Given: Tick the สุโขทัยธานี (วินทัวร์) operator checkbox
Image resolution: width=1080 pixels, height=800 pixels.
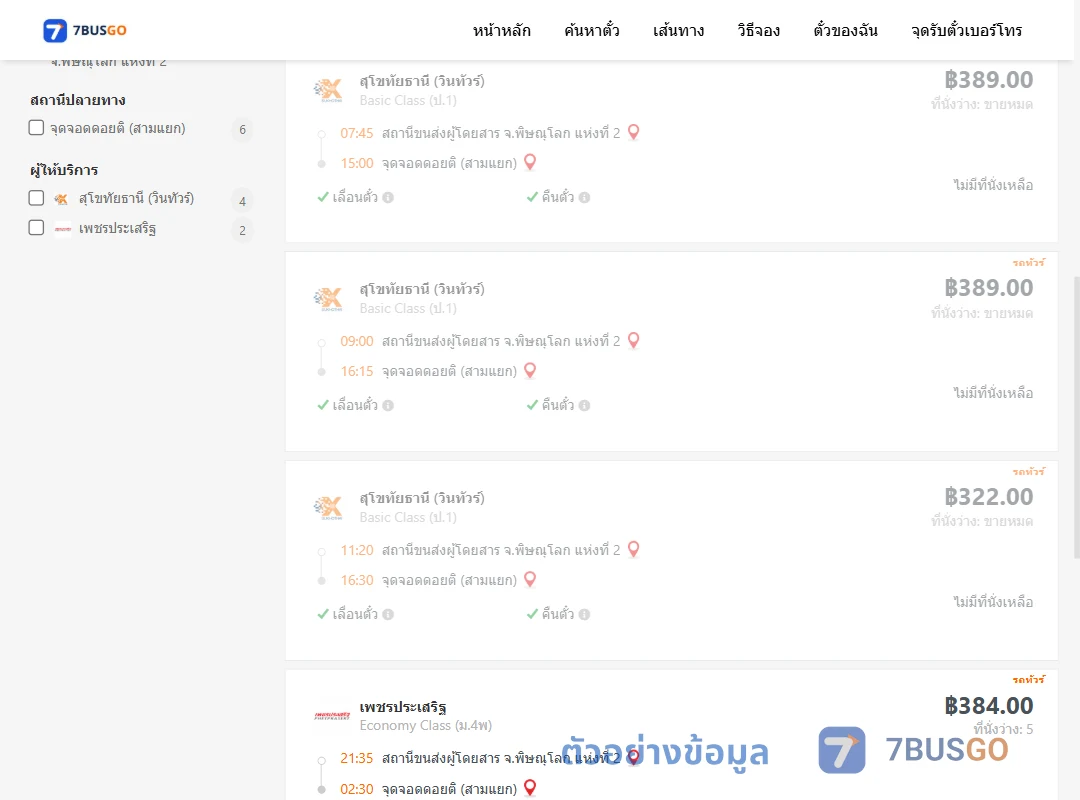Looking at the screenshot, I should (37, 198).
